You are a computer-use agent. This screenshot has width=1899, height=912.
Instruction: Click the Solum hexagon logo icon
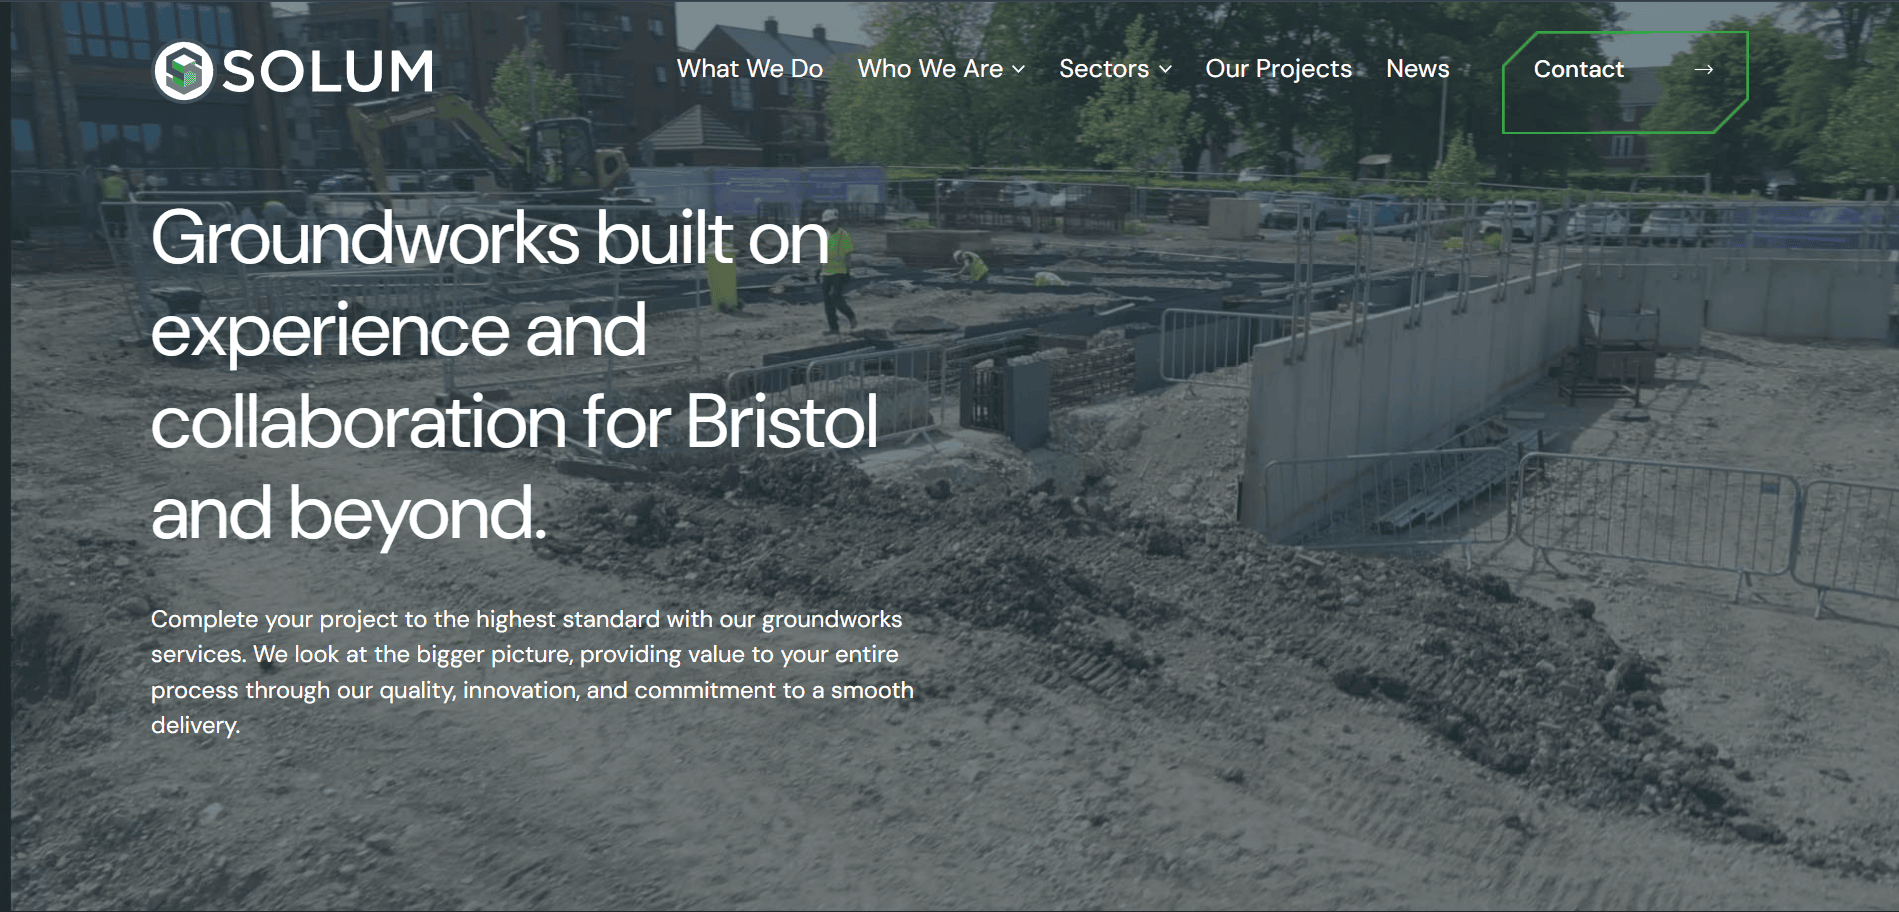pyautogui.click(x=183, y=72)
